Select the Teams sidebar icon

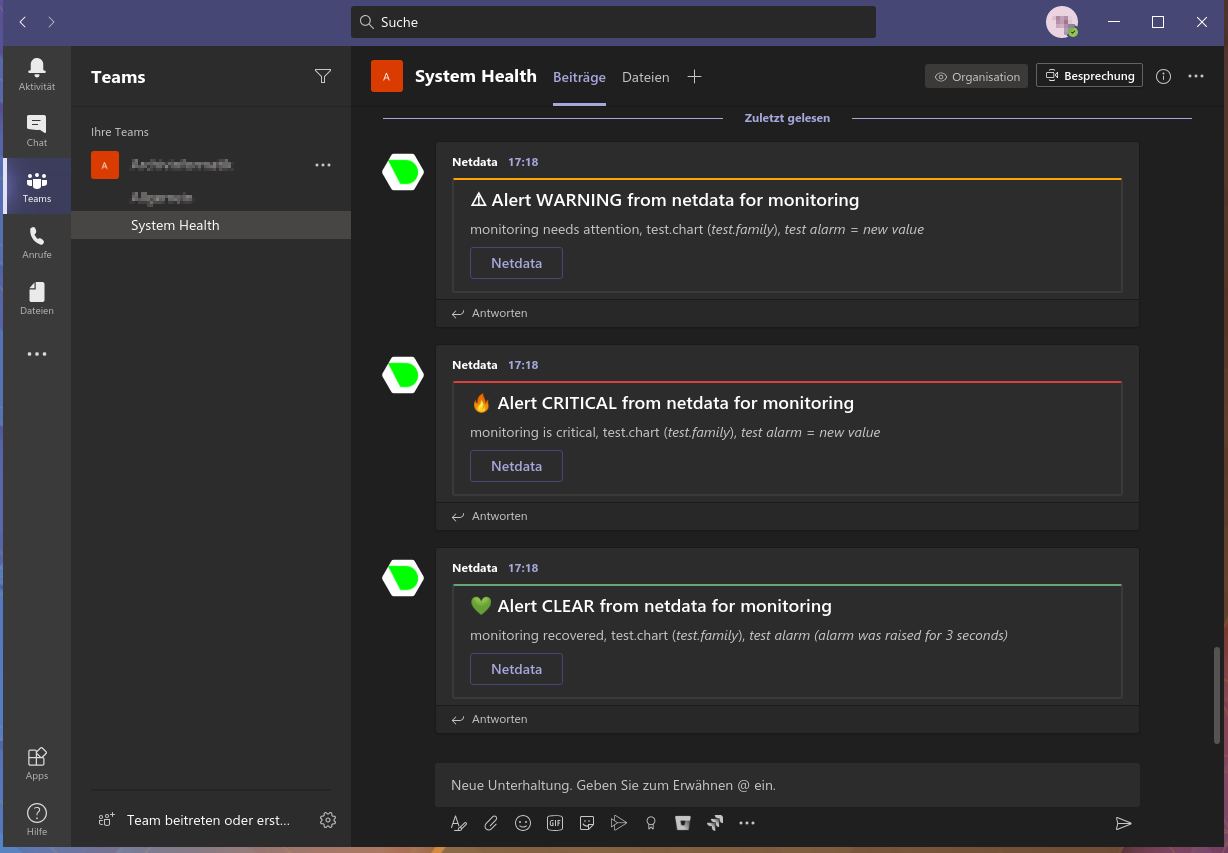point(37,186)
